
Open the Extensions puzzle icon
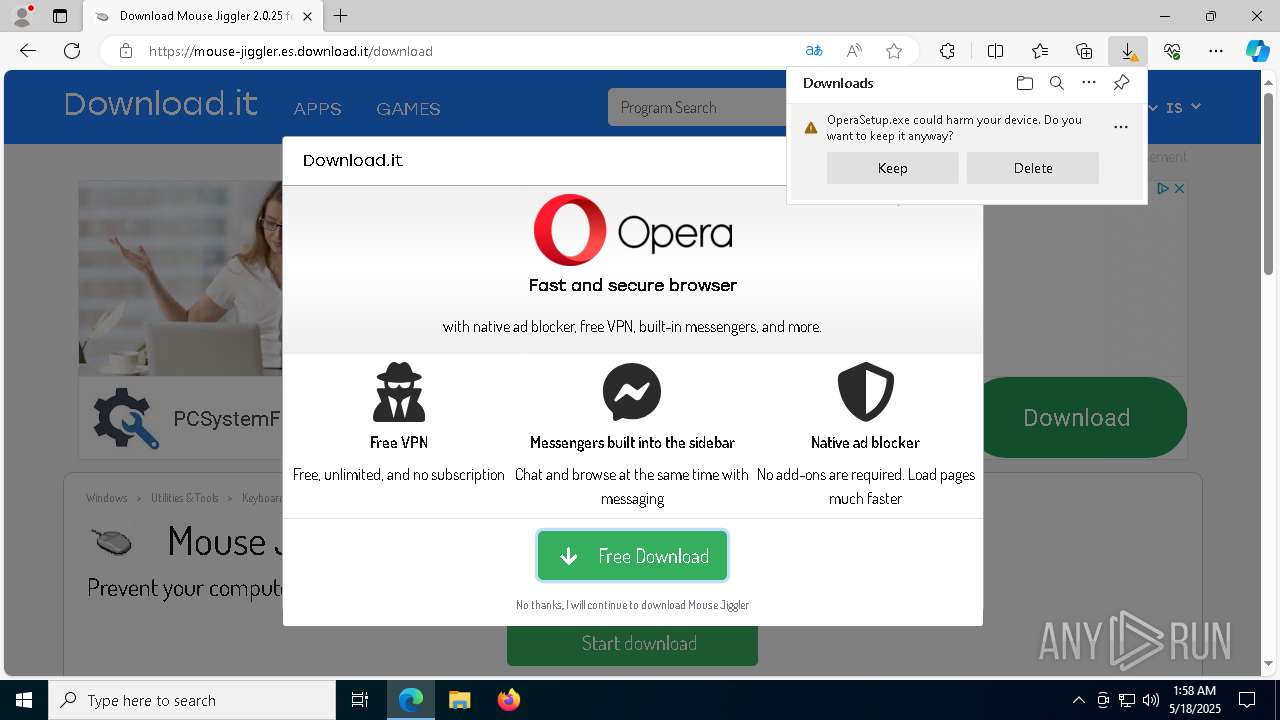pyautogui.click(x=947, y=51)
